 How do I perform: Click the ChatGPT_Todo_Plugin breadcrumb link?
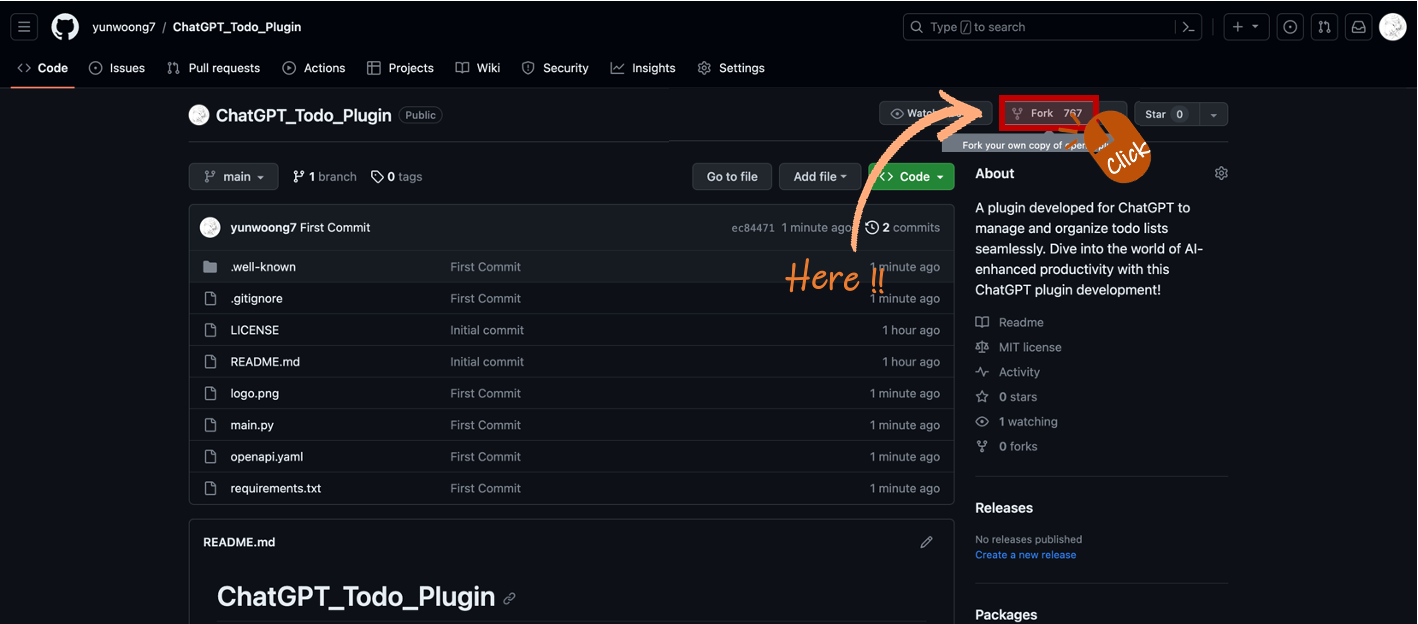[237, 27]
